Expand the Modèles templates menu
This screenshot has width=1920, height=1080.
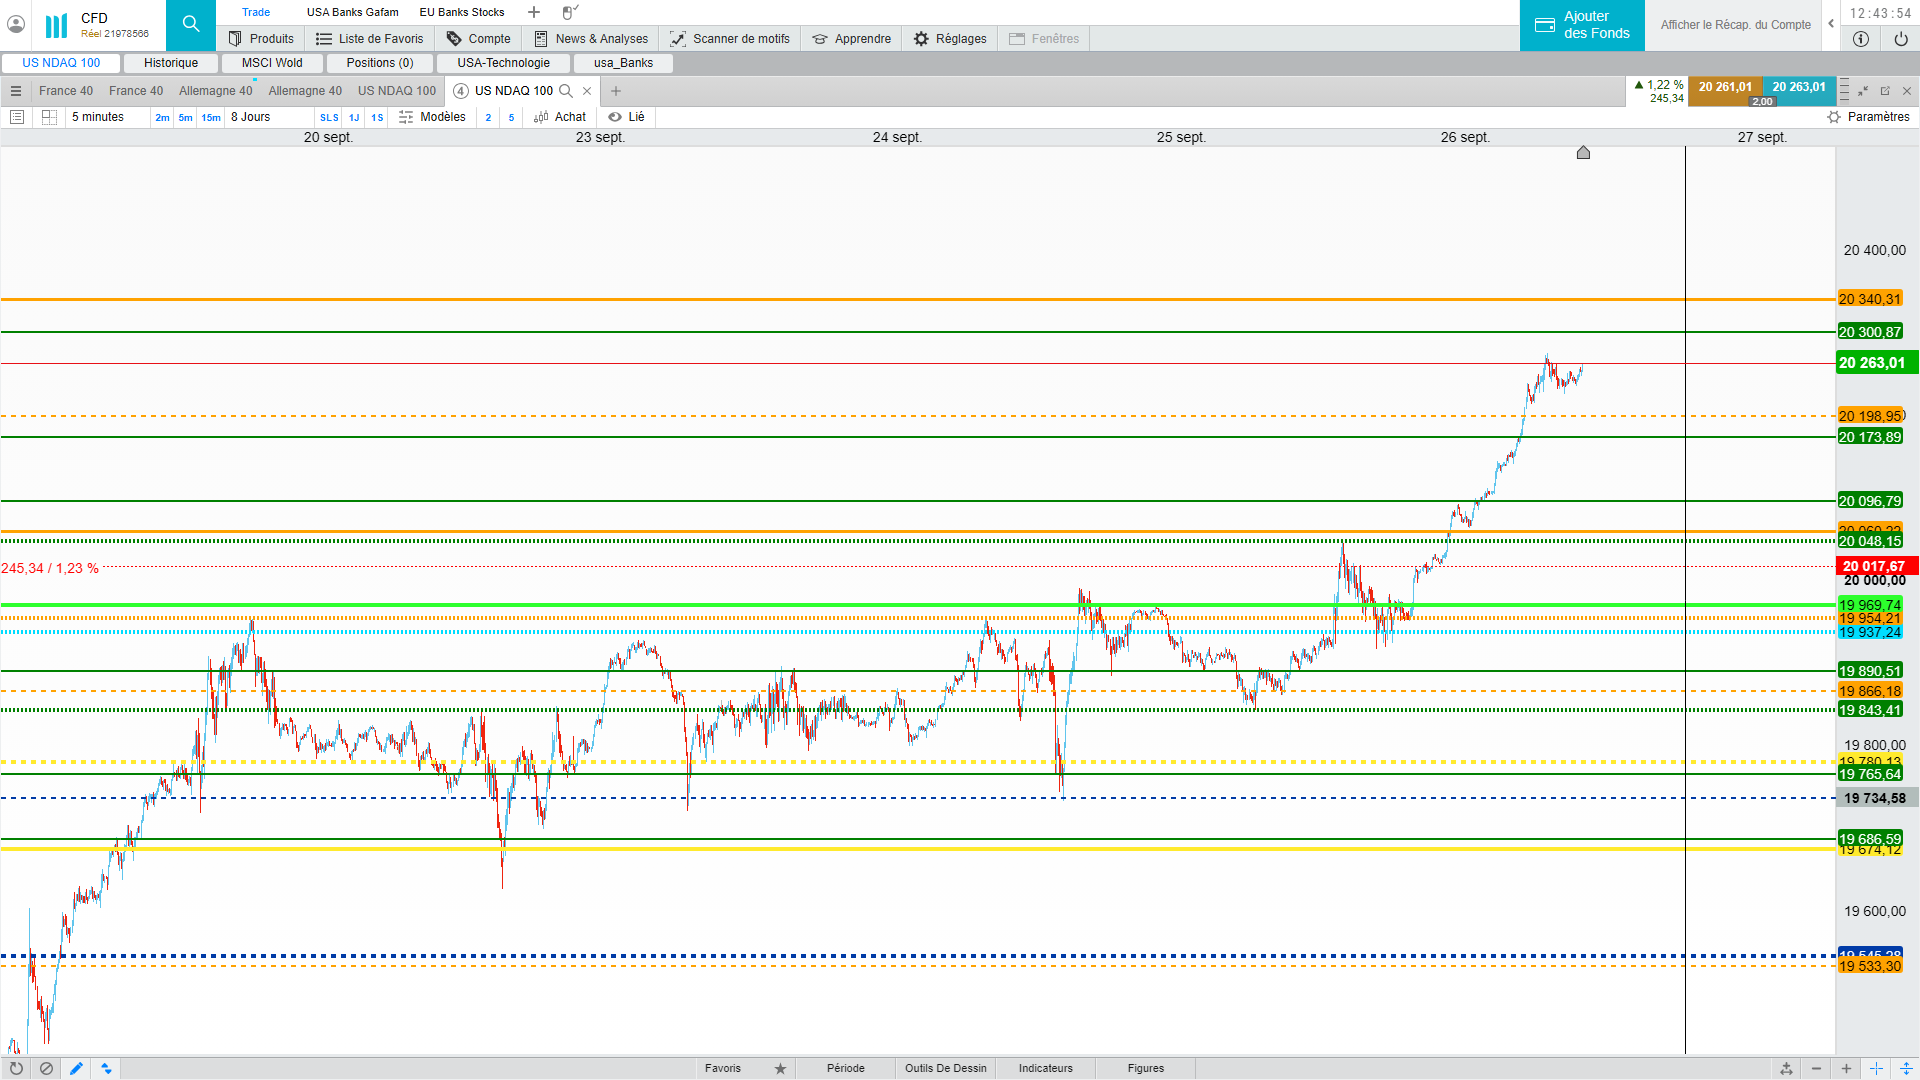click(x=432, y=117)
